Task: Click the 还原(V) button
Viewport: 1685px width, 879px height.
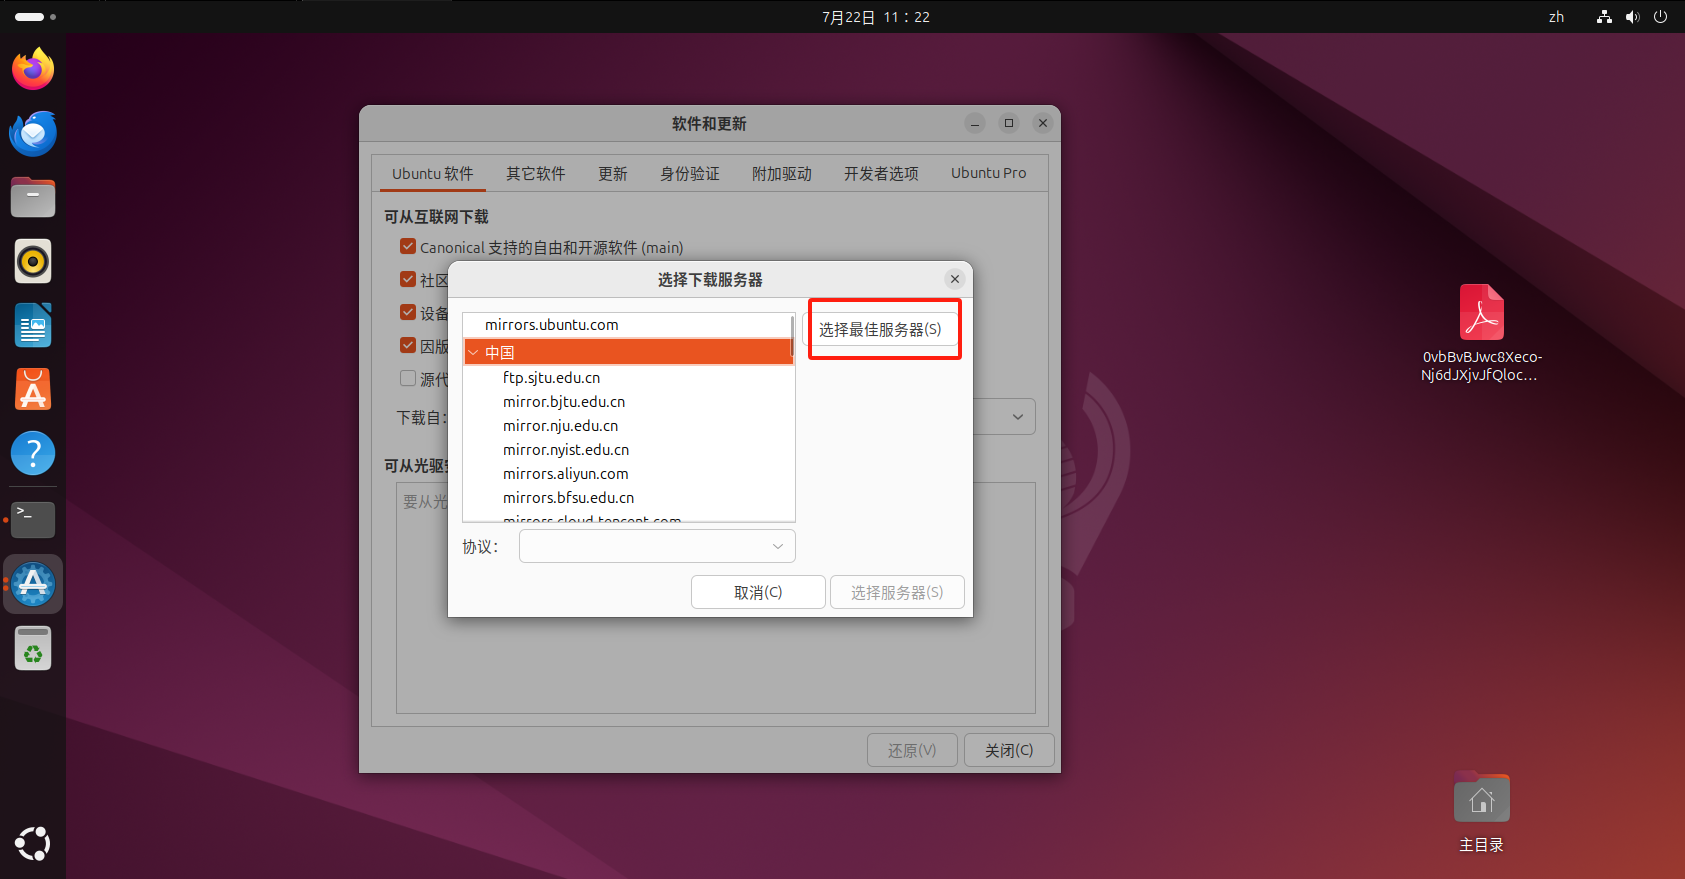Action: click(912, 750)
